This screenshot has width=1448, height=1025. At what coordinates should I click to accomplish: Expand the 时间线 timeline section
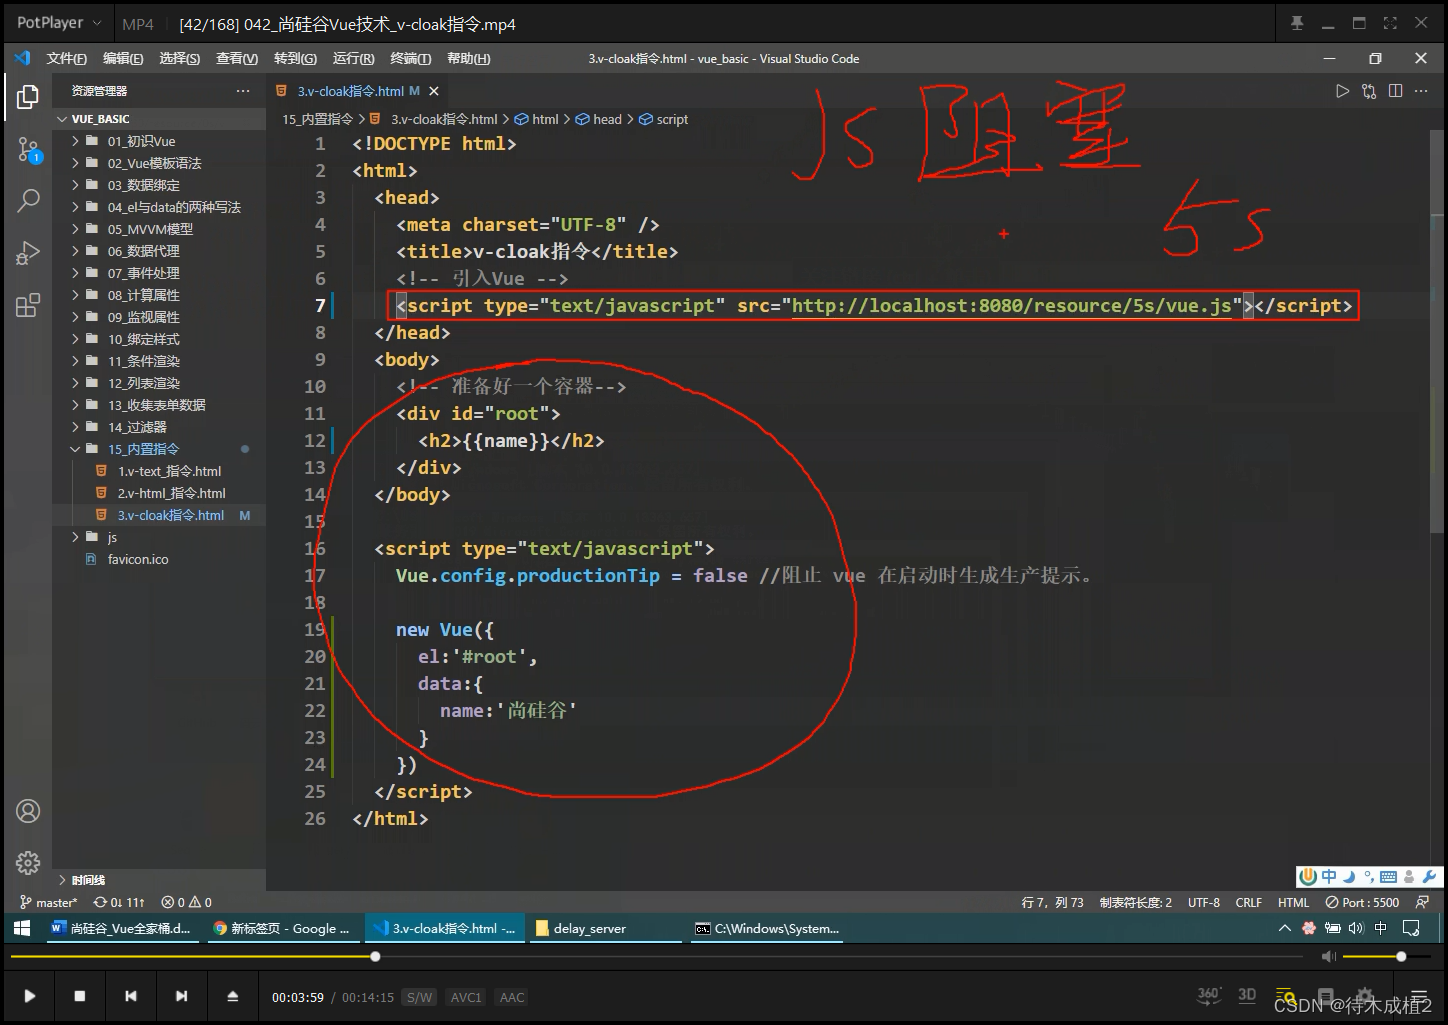tap(160, 880)
